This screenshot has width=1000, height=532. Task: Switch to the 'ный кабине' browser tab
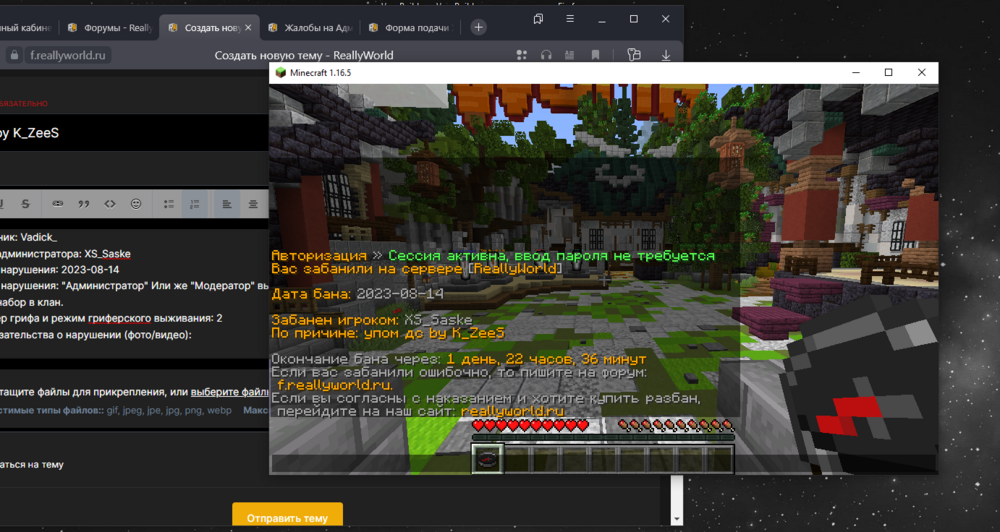pyautogui.click(x=27, y=27)
